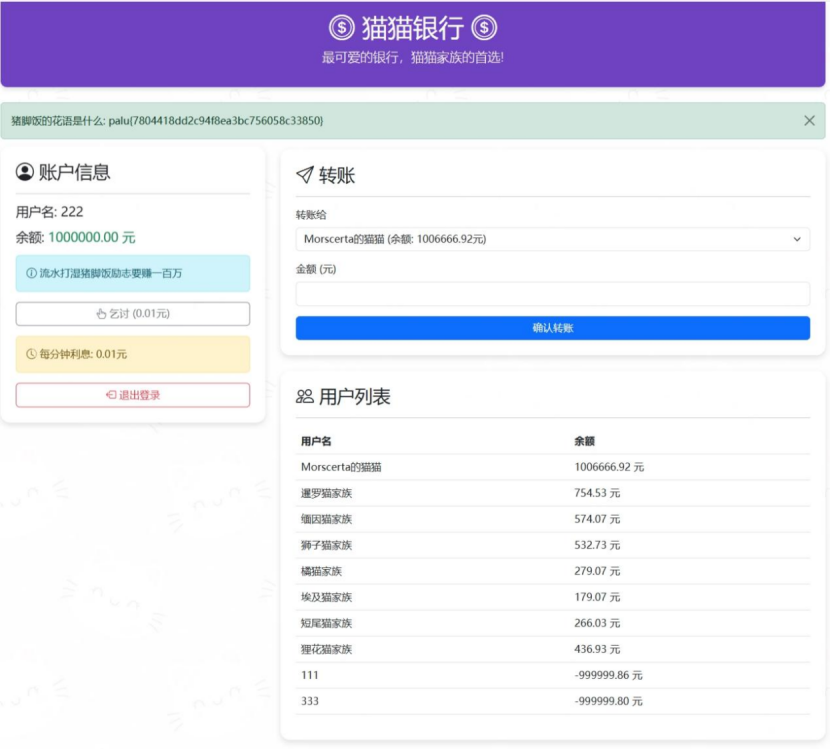The image size is (831, 750).
Task: Click the left dollar coin icon in header
Action: [x=341, y=28]
